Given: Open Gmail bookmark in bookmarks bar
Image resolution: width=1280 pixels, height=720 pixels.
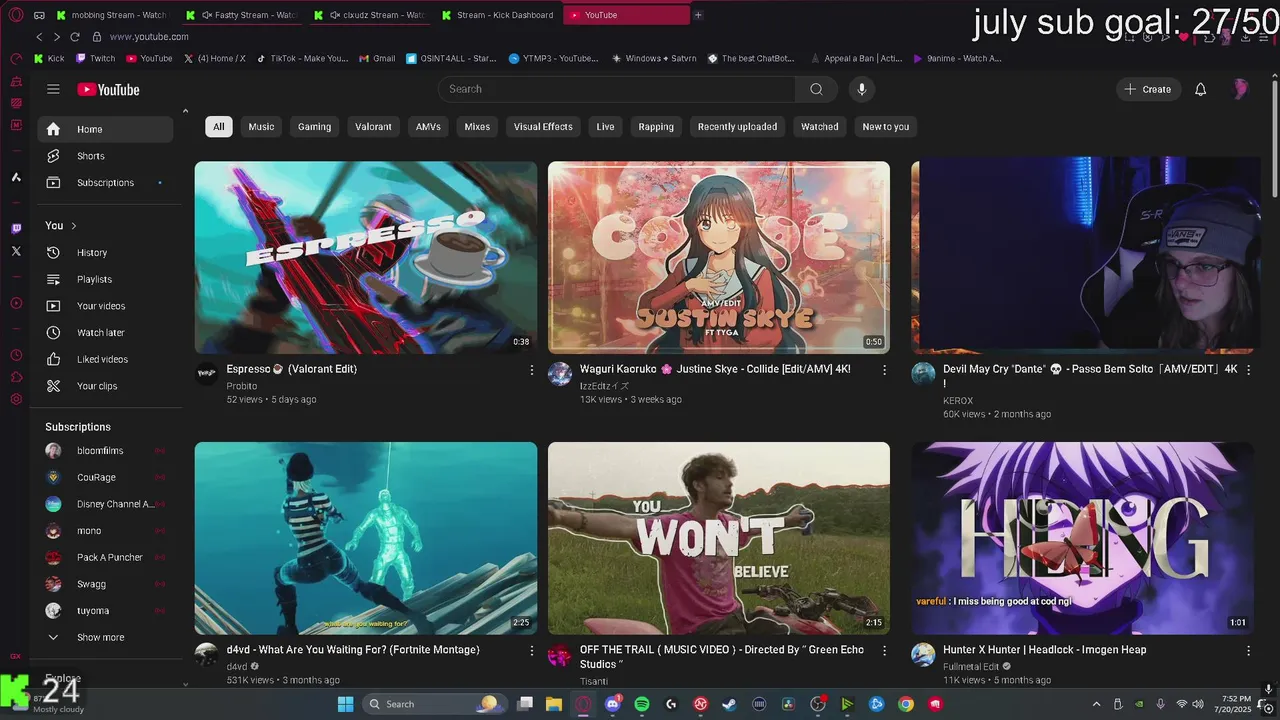Looking at the screenshot, I should [x=377, y=59].
